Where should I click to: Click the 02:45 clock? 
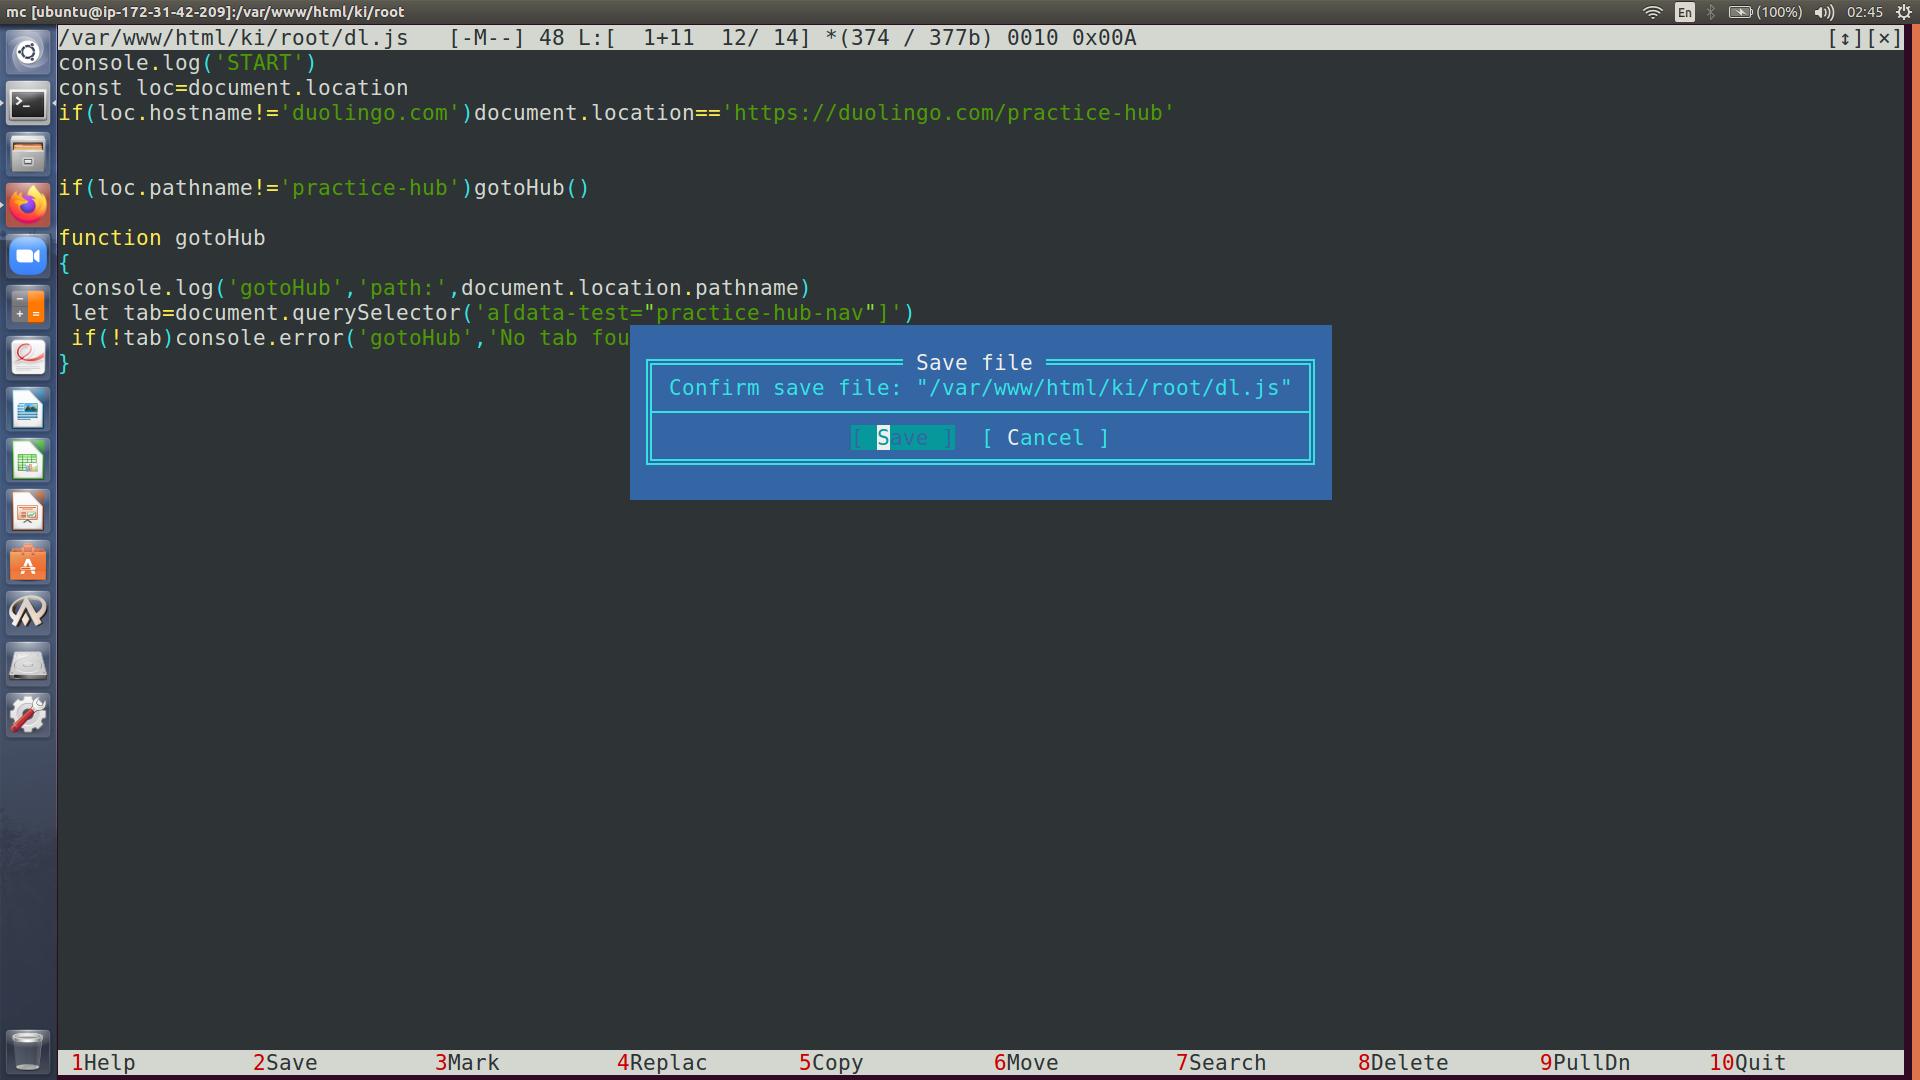pos(1865,12)
